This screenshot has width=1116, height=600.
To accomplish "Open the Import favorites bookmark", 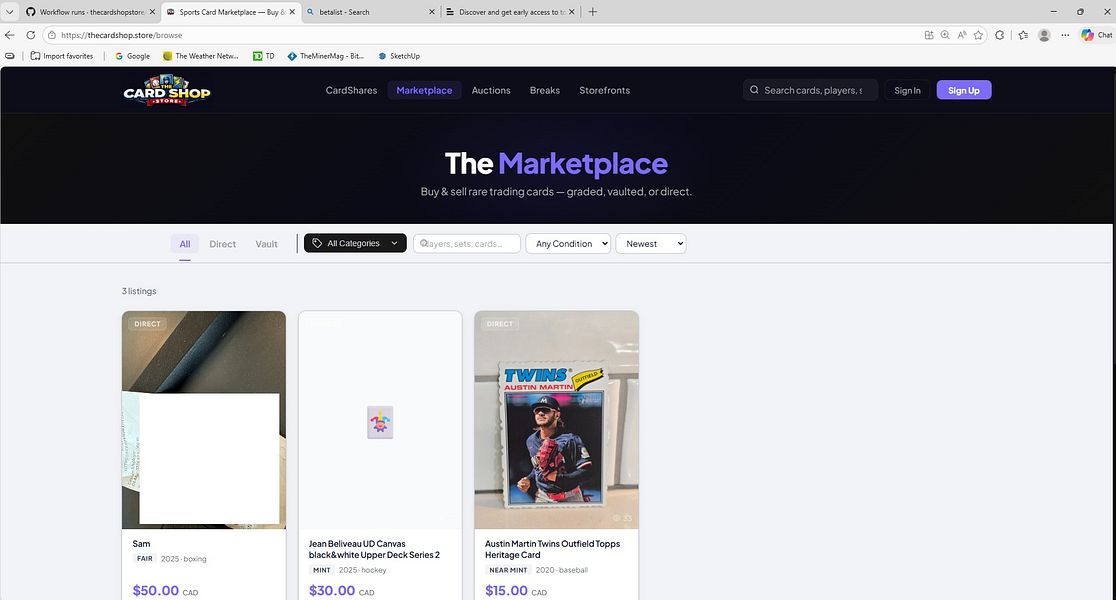I will [62, 56].
